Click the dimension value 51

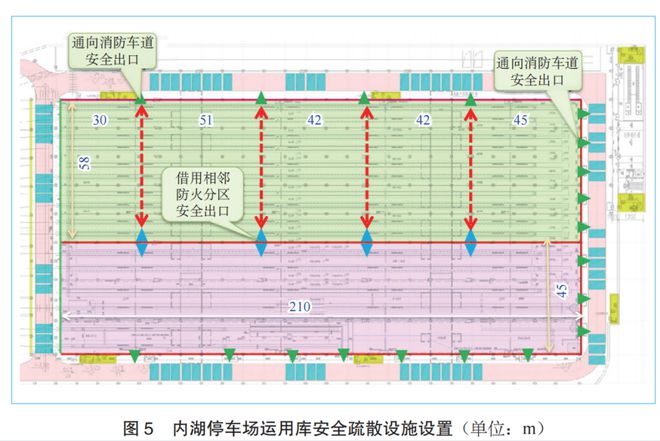click(x=206, y=120)
